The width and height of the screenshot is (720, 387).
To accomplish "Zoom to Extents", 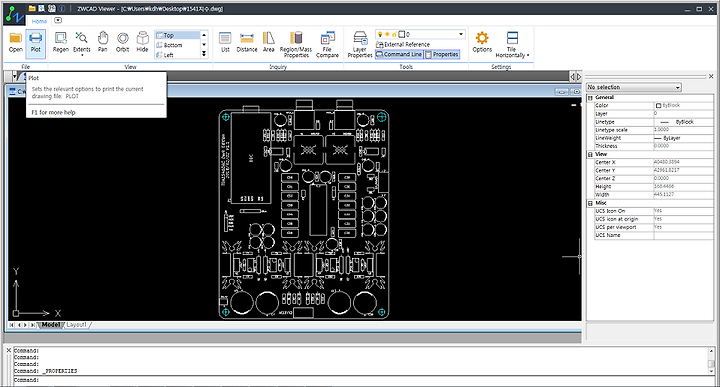I will point(82,44).
